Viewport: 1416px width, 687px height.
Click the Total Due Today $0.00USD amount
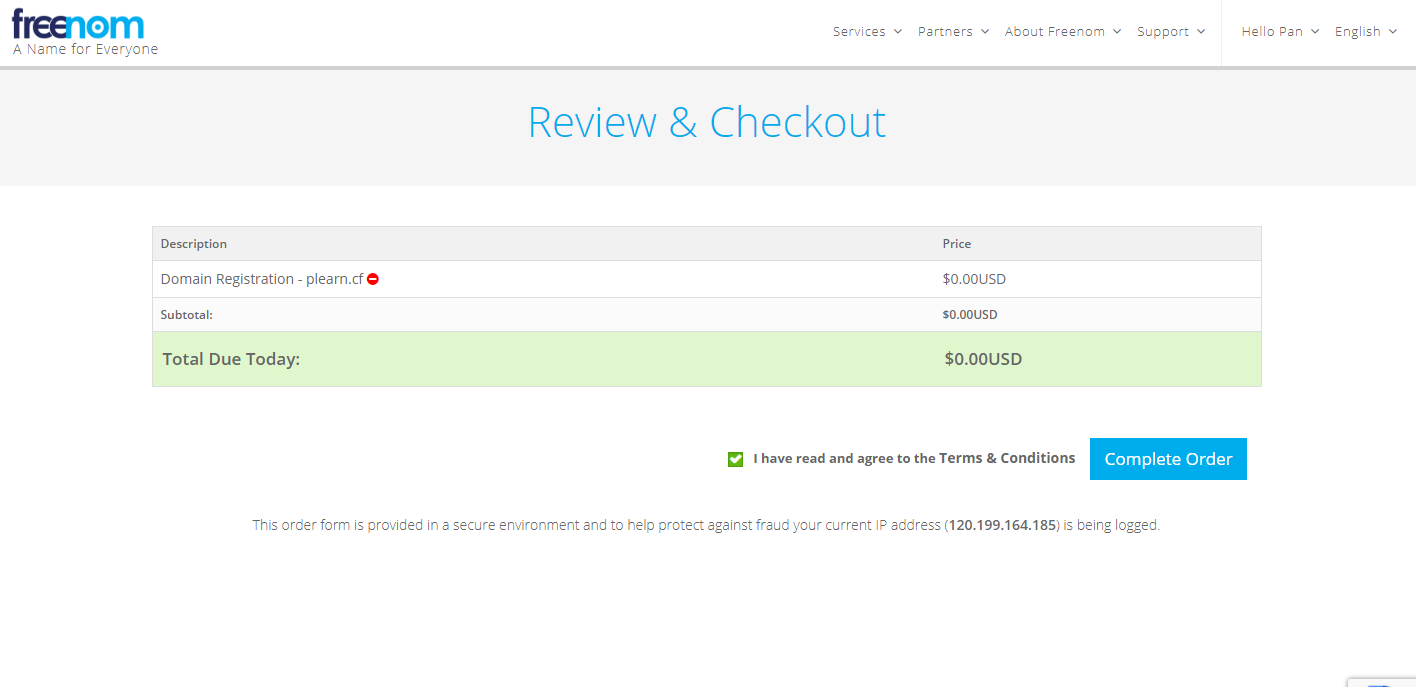point(983,359)
